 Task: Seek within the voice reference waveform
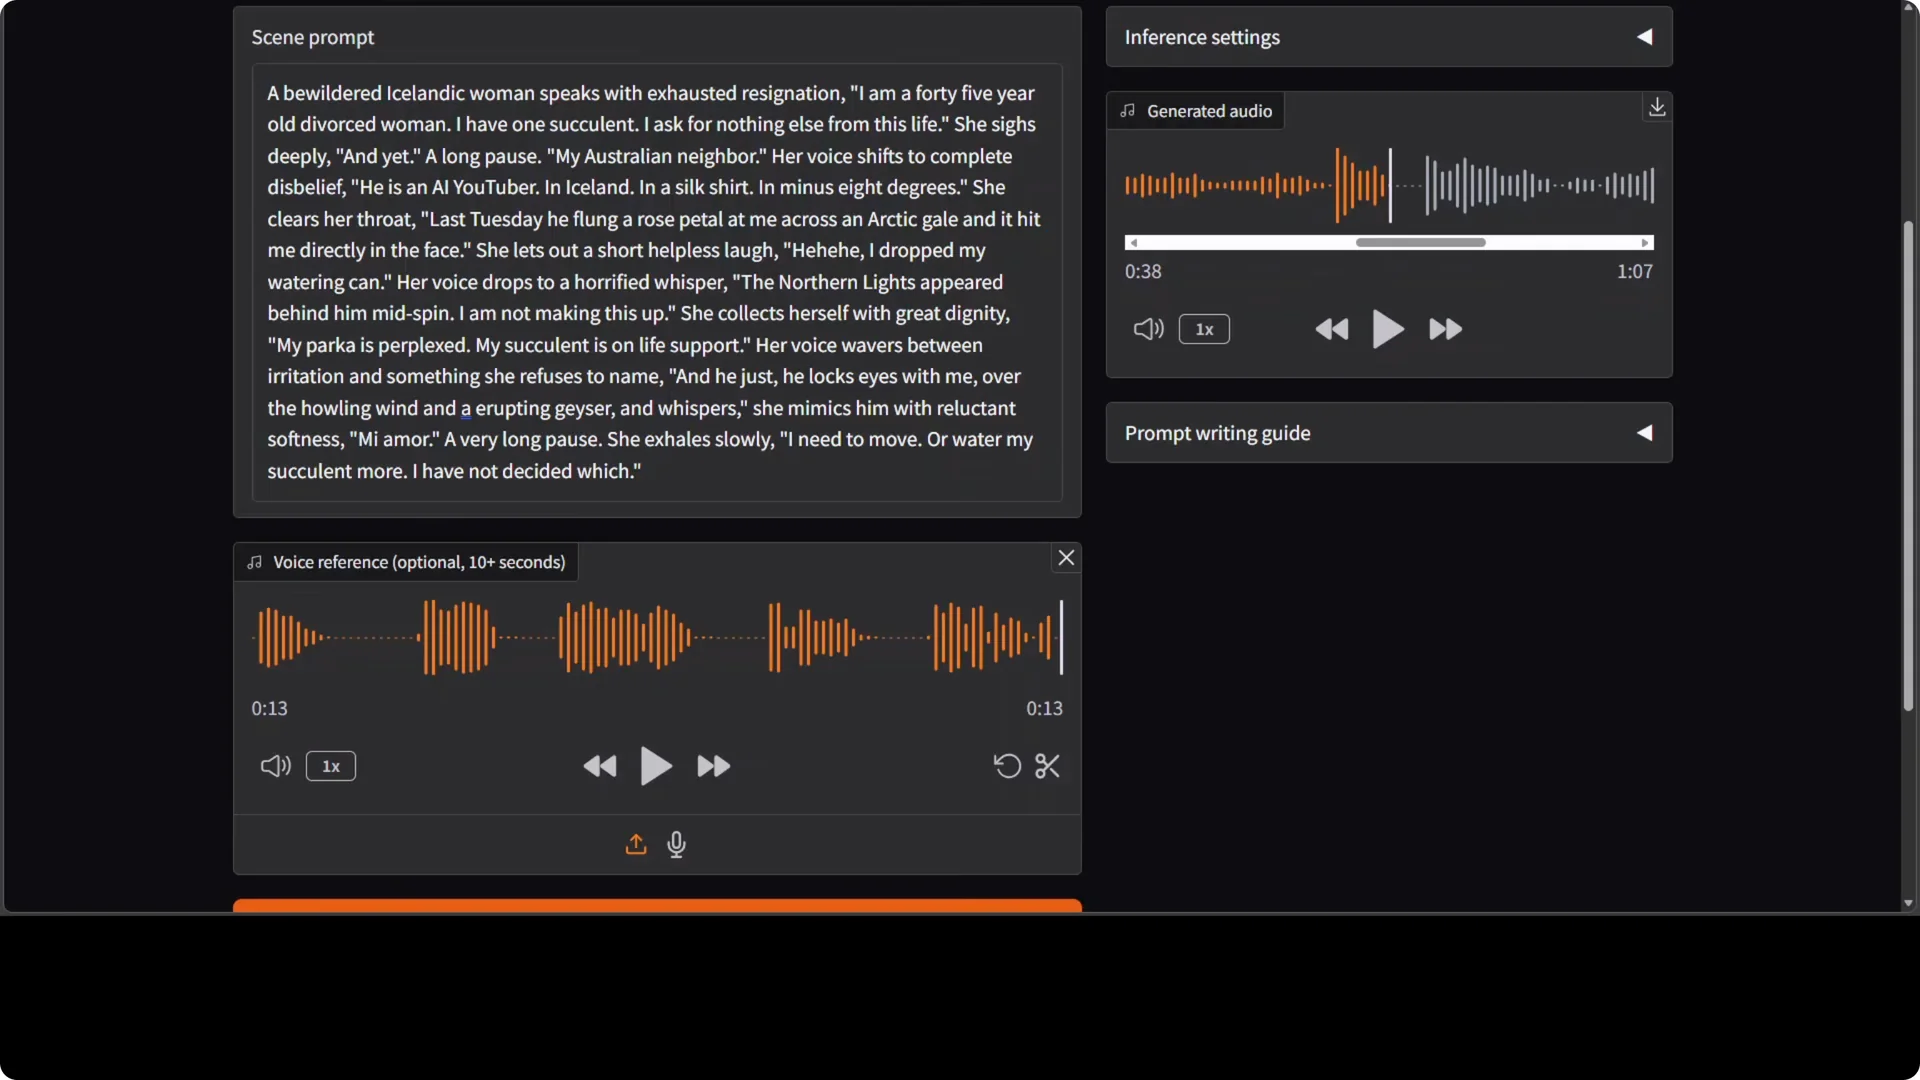pyautogui.click(x=657, y=637)
